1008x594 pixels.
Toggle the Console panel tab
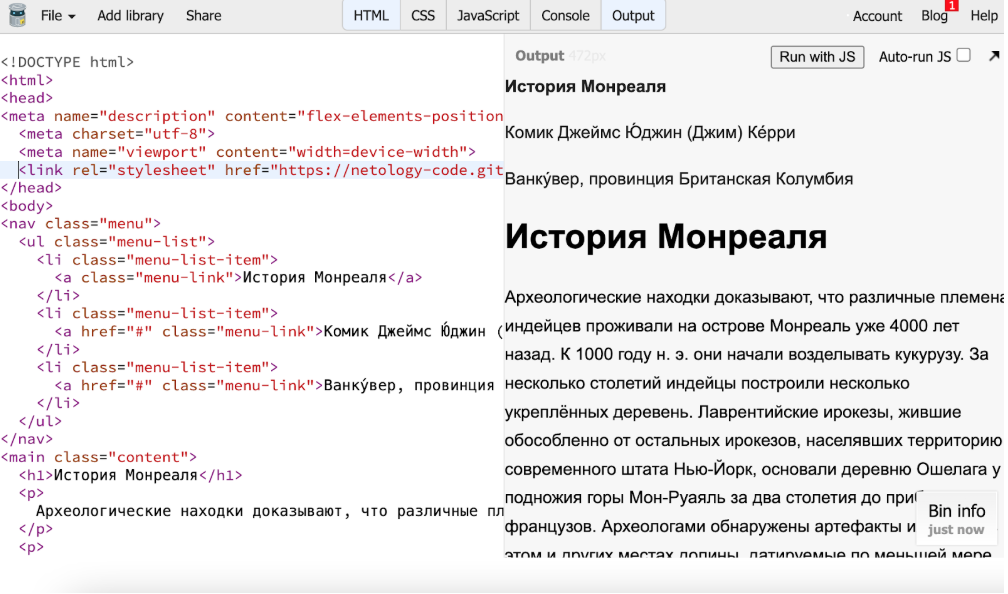click(565, 15)
